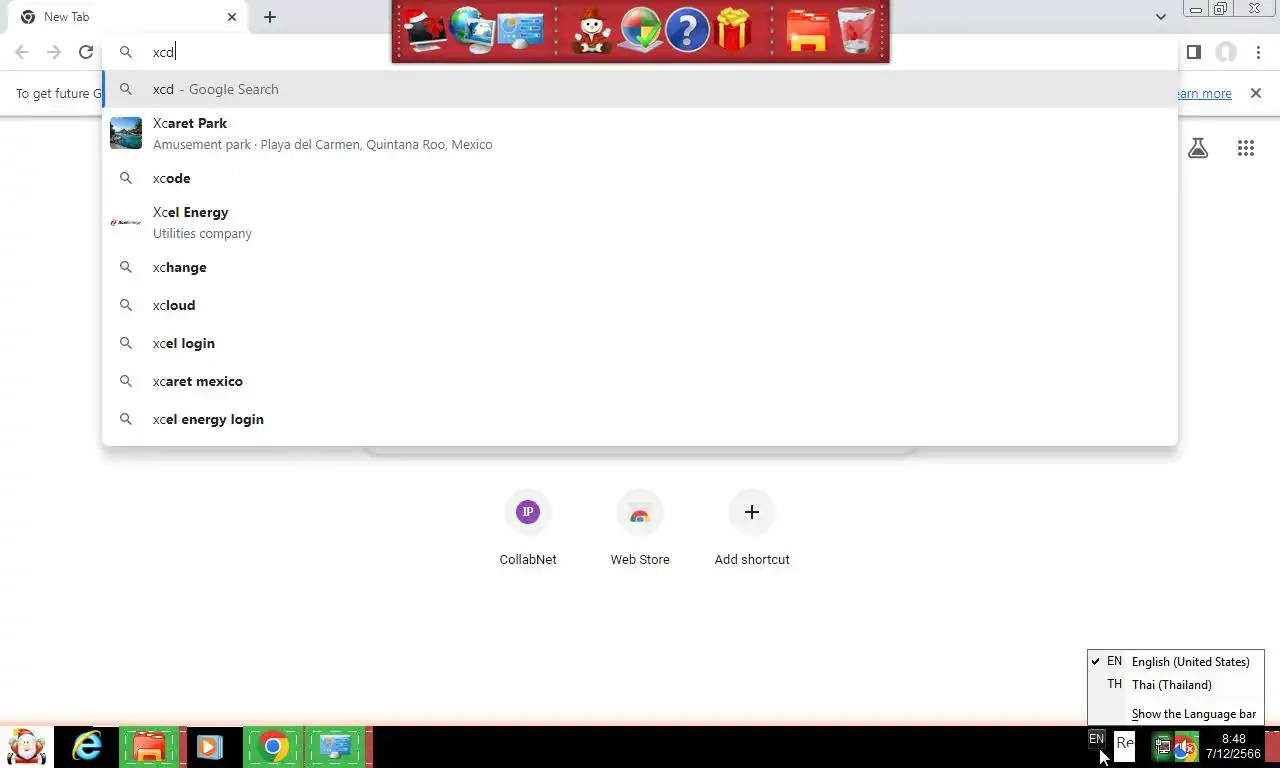Open the file explorer taskbar icon
The image size is (1280, 768).
coord(149,747)
